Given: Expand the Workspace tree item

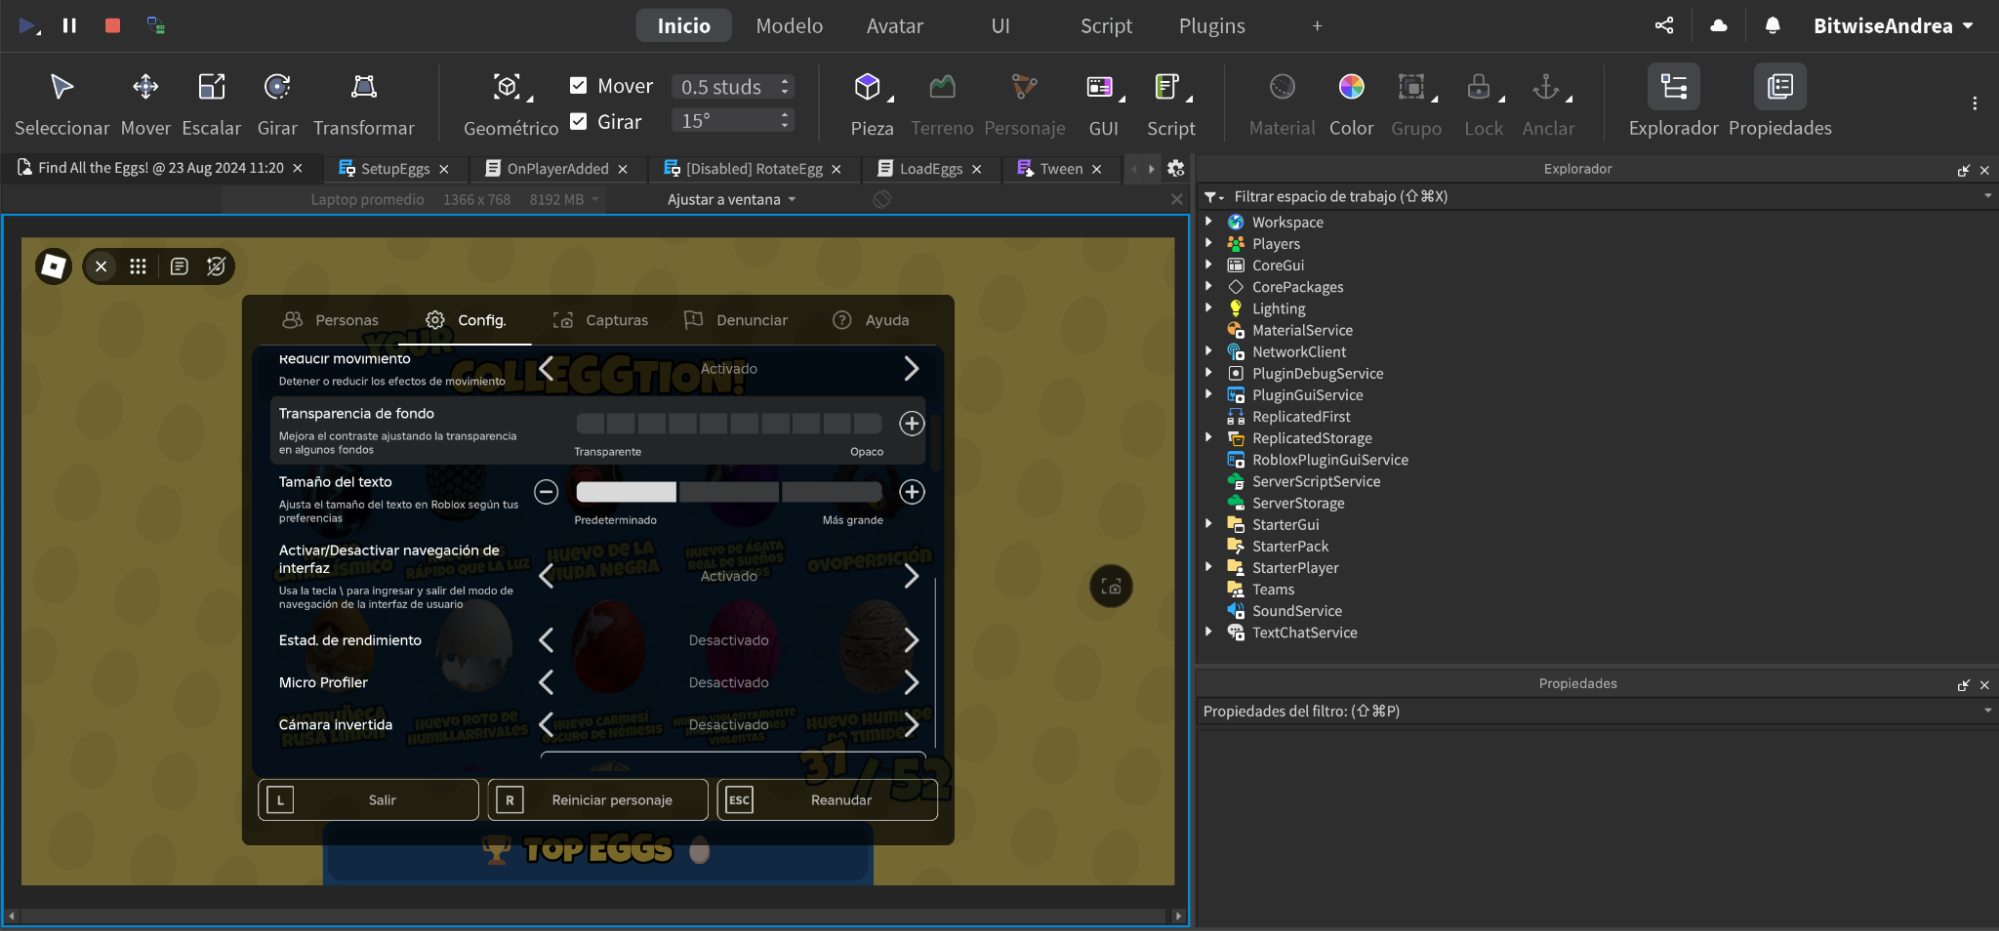Looking at the screenshot, I should coord(1210,222).
